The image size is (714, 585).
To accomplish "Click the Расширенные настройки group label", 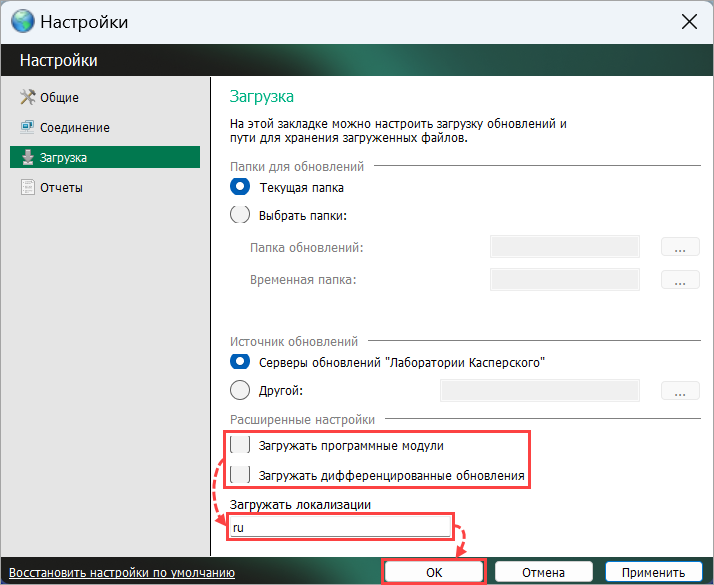I will 302,419.
